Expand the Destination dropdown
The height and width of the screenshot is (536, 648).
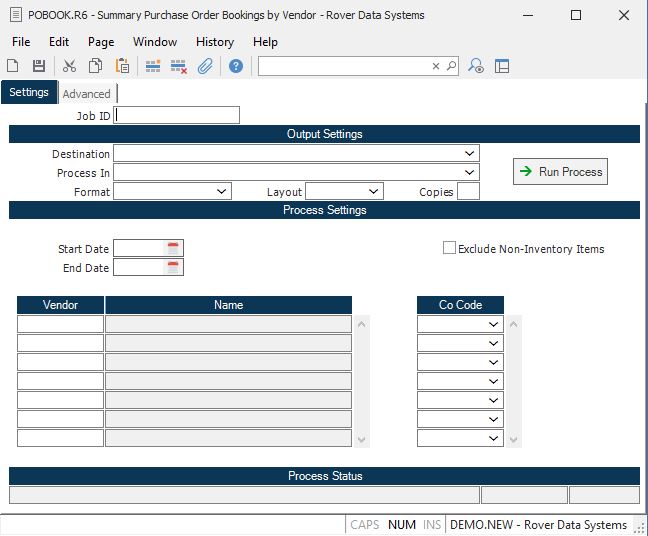click(470, 154)
